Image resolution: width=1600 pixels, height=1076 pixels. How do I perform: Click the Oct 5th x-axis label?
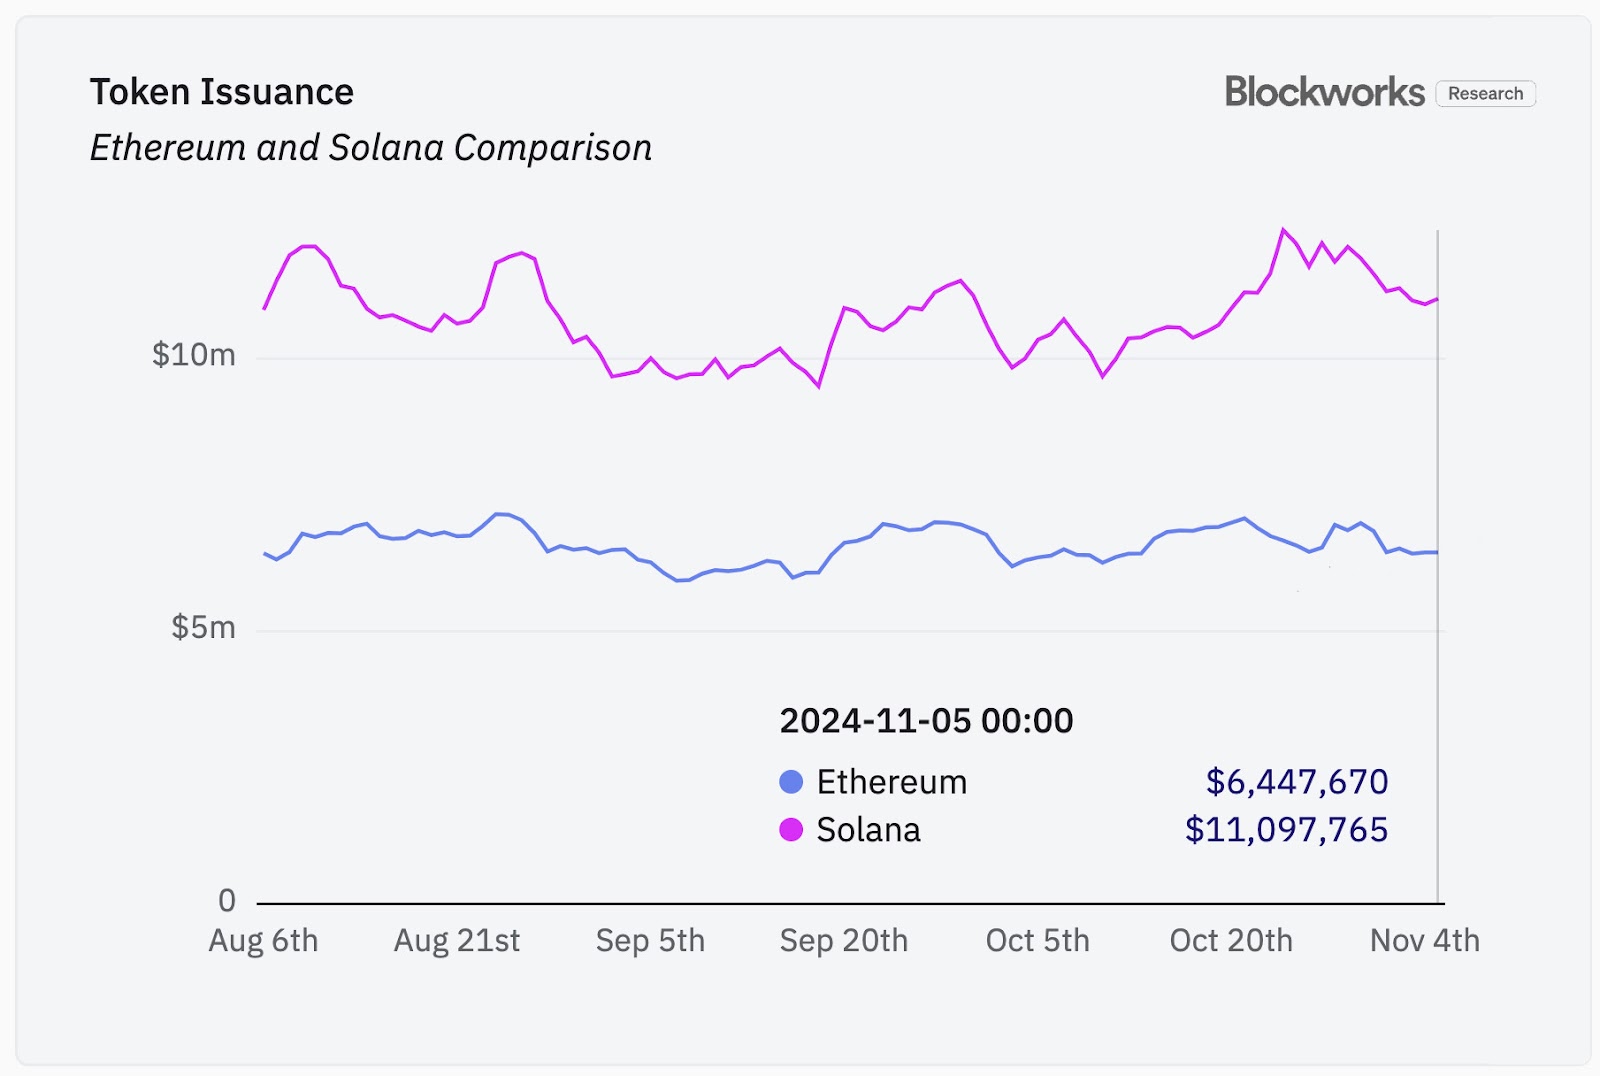point(1037,941)
